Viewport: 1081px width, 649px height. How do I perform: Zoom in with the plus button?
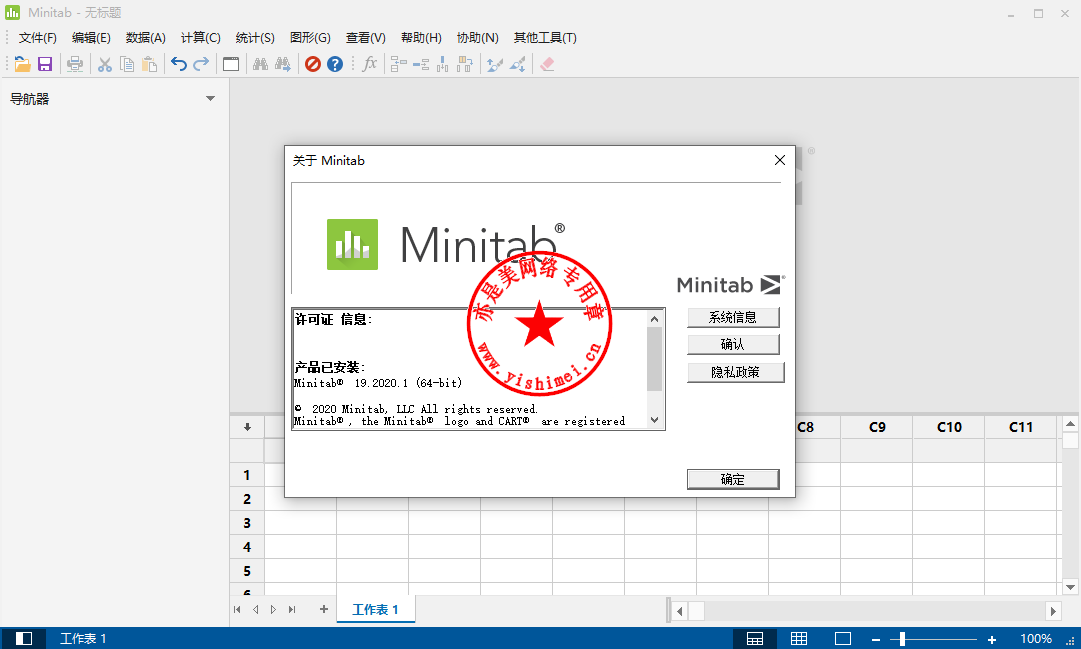(x=991, y=639)
